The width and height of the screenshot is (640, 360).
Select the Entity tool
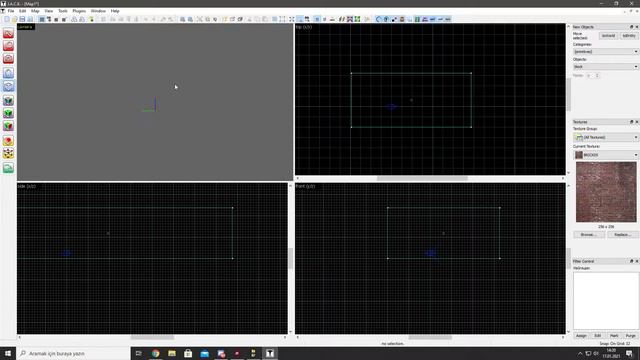pos(9,73)
